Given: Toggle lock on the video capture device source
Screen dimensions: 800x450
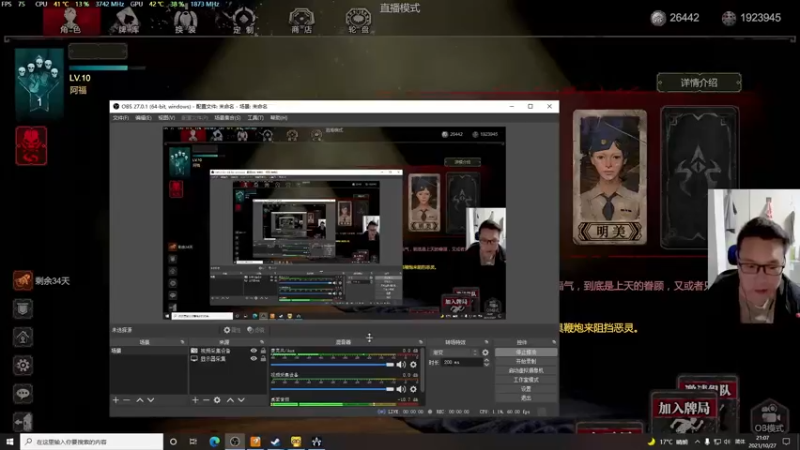Looking at the screenshot, I should pos(263,351).
